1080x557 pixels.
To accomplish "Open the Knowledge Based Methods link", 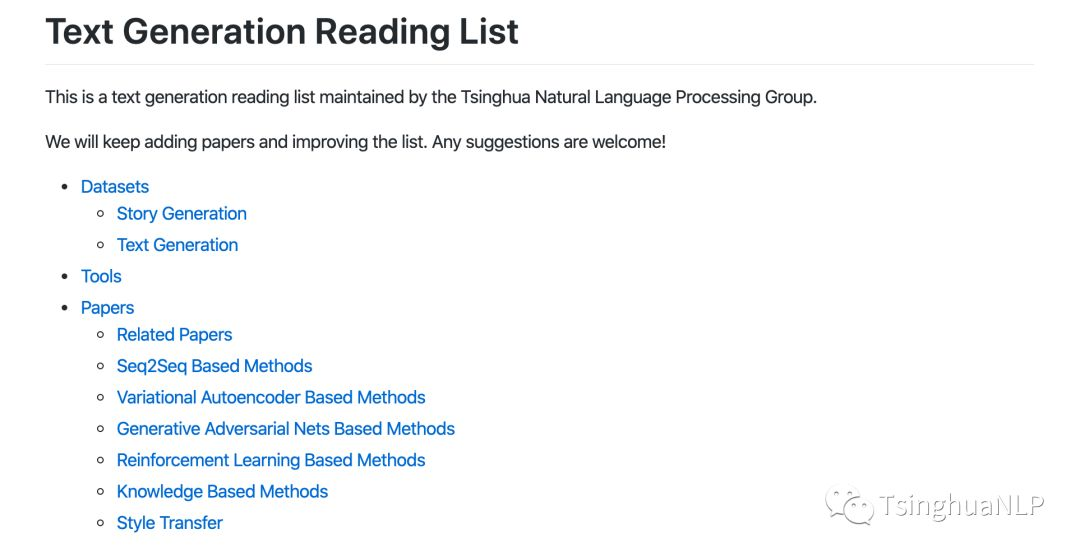I will 222,492.
